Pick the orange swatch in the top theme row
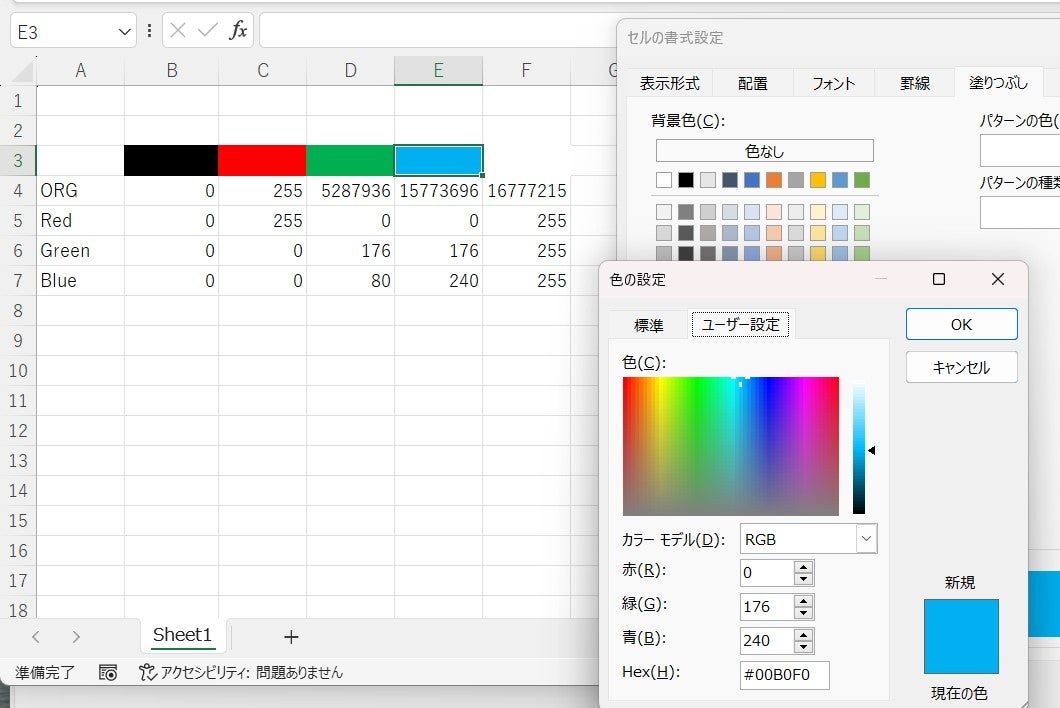This screenshot has height=708, width=1060. coord(773,180)
